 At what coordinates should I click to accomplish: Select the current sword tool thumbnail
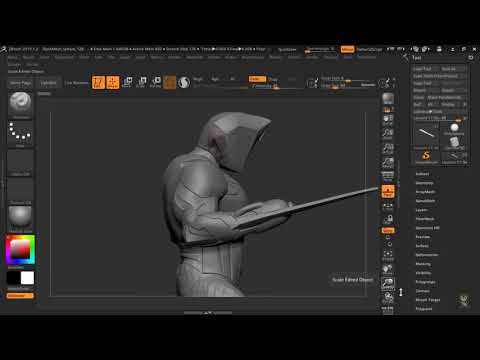[x=426, y=135]
